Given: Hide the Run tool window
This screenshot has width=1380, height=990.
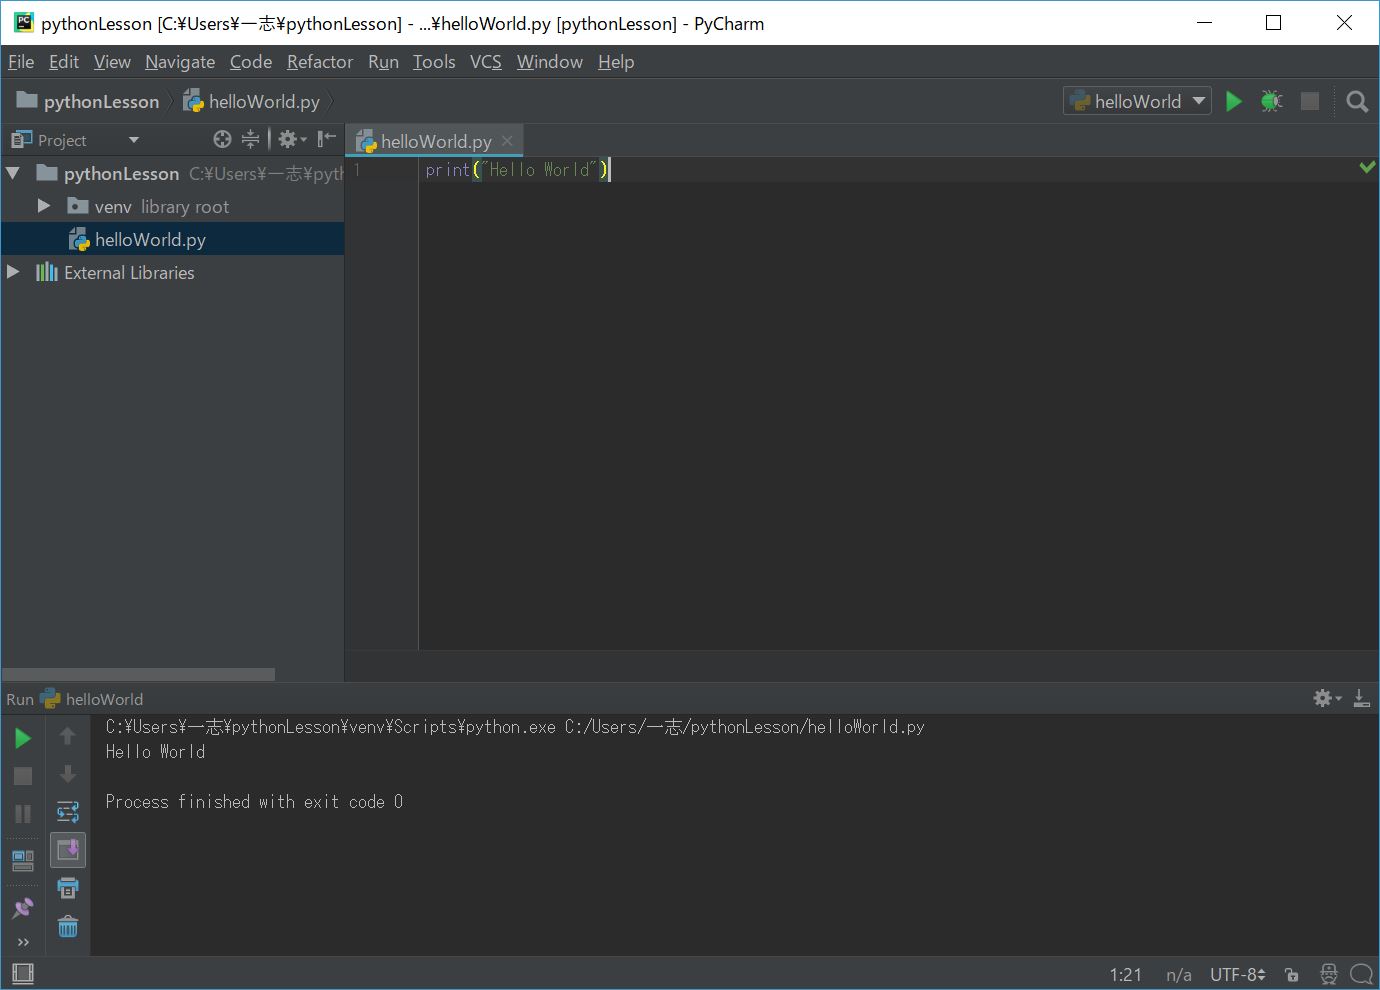Looking at the screenshot, I should tap(1361, 698).
